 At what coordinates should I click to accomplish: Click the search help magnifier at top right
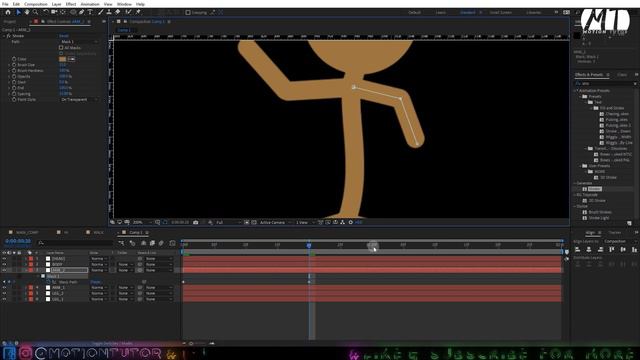coord(578,12)
